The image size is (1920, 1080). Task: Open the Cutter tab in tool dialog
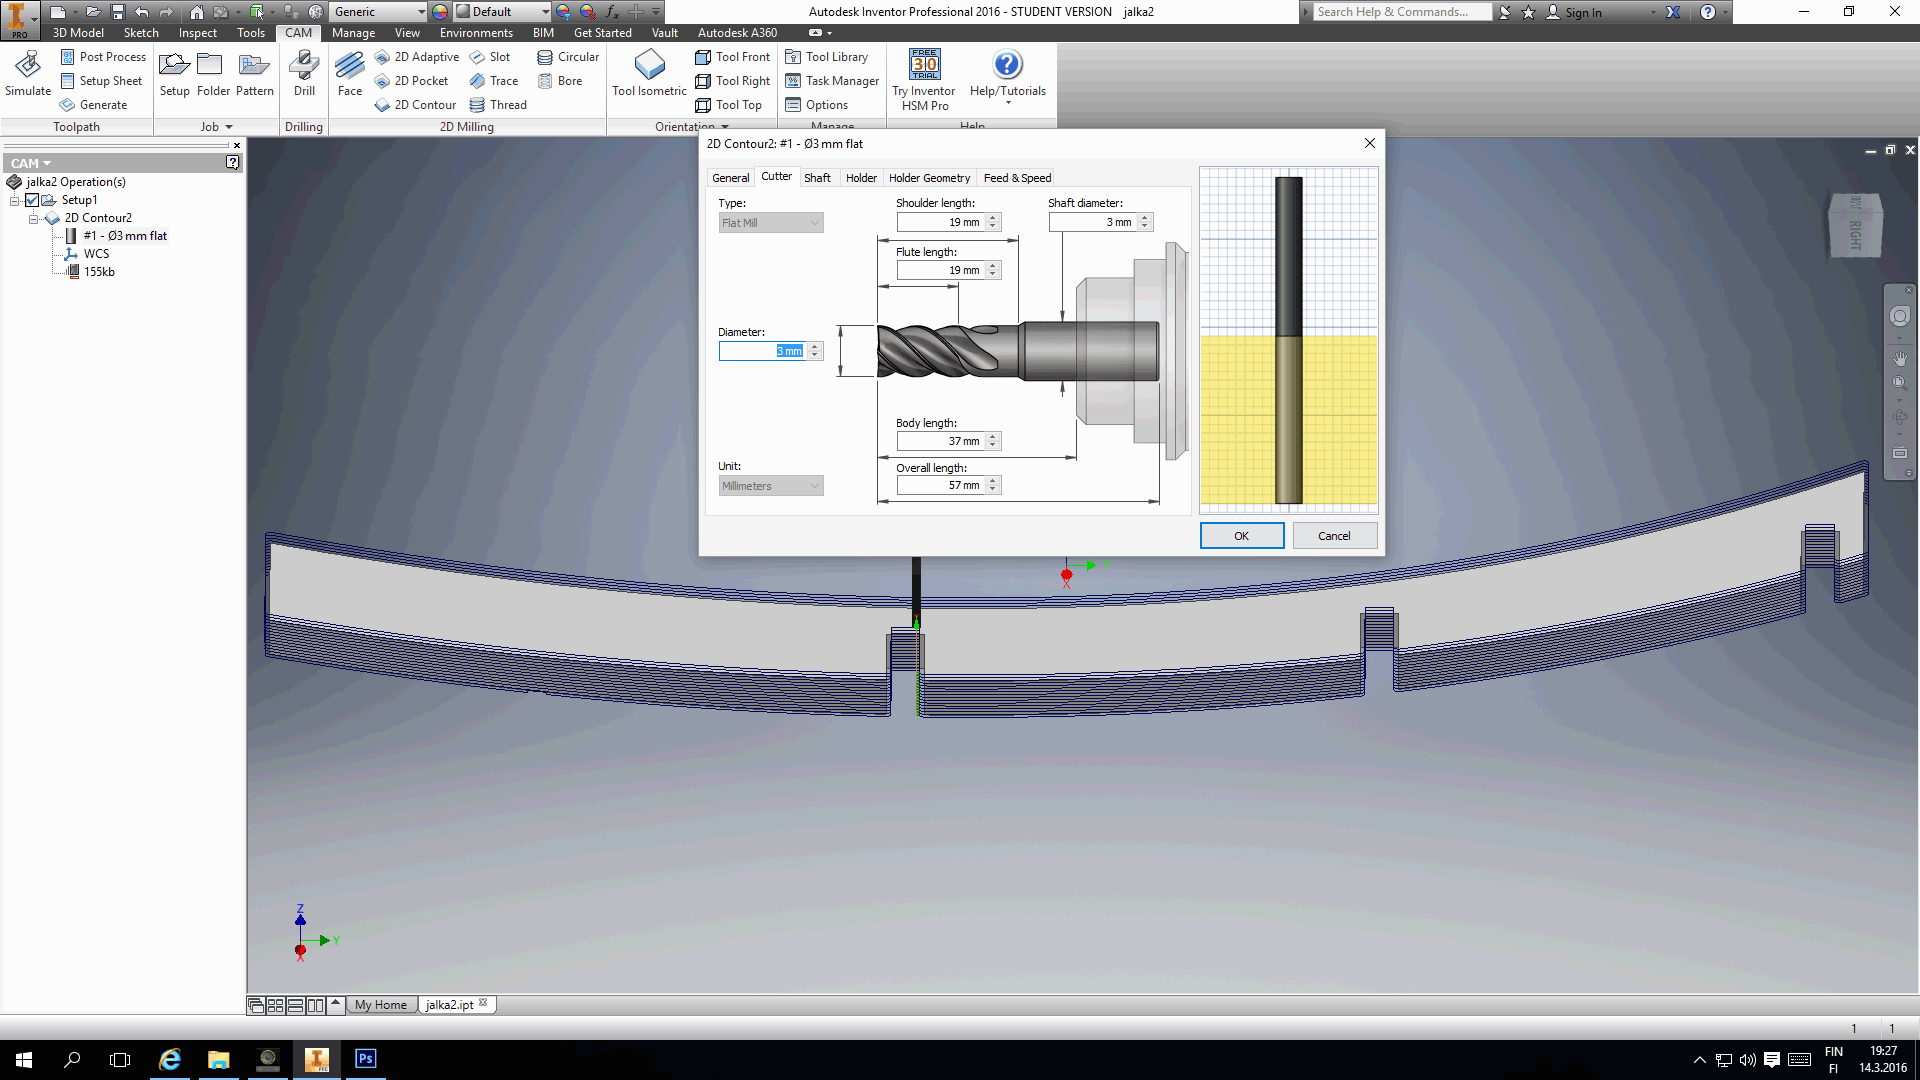coord(777,177)
